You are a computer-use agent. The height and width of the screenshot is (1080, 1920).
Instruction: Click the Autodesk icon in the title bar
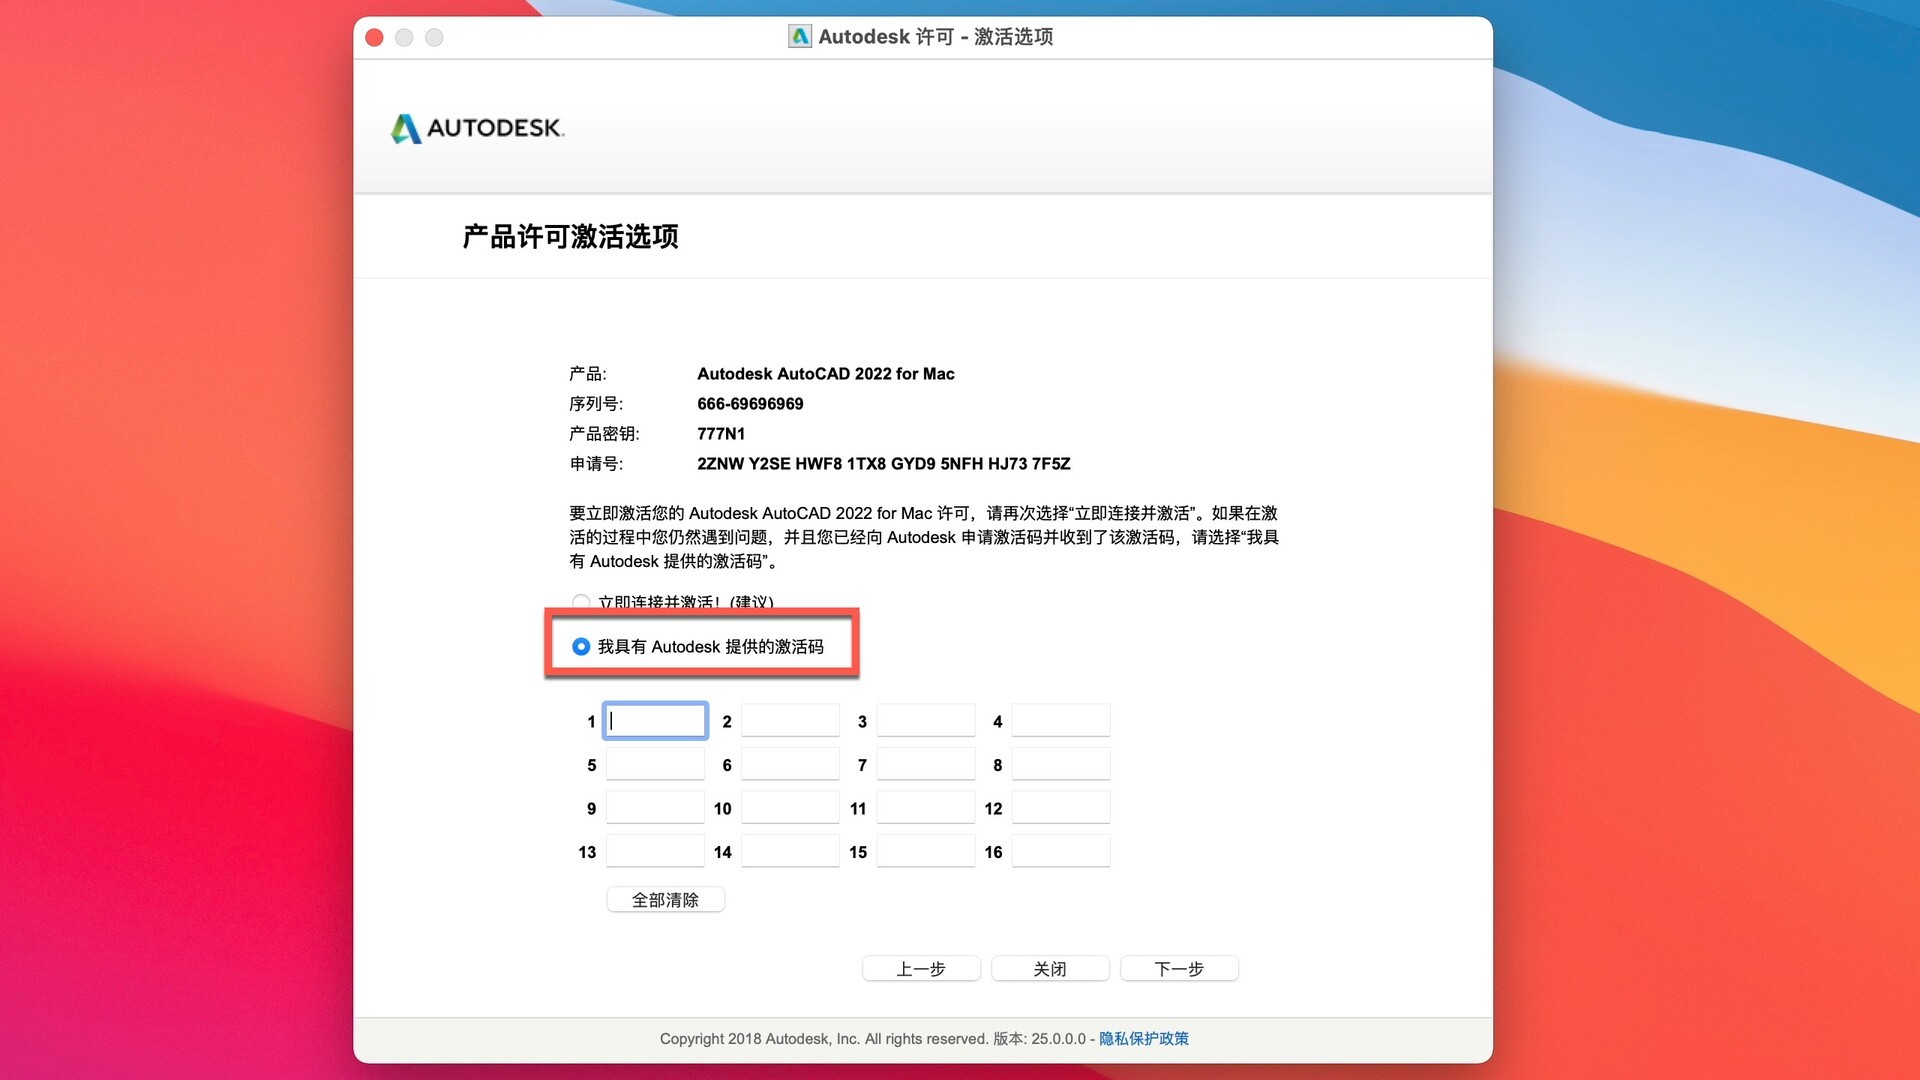pyautogui.click(x=800, y=37)
